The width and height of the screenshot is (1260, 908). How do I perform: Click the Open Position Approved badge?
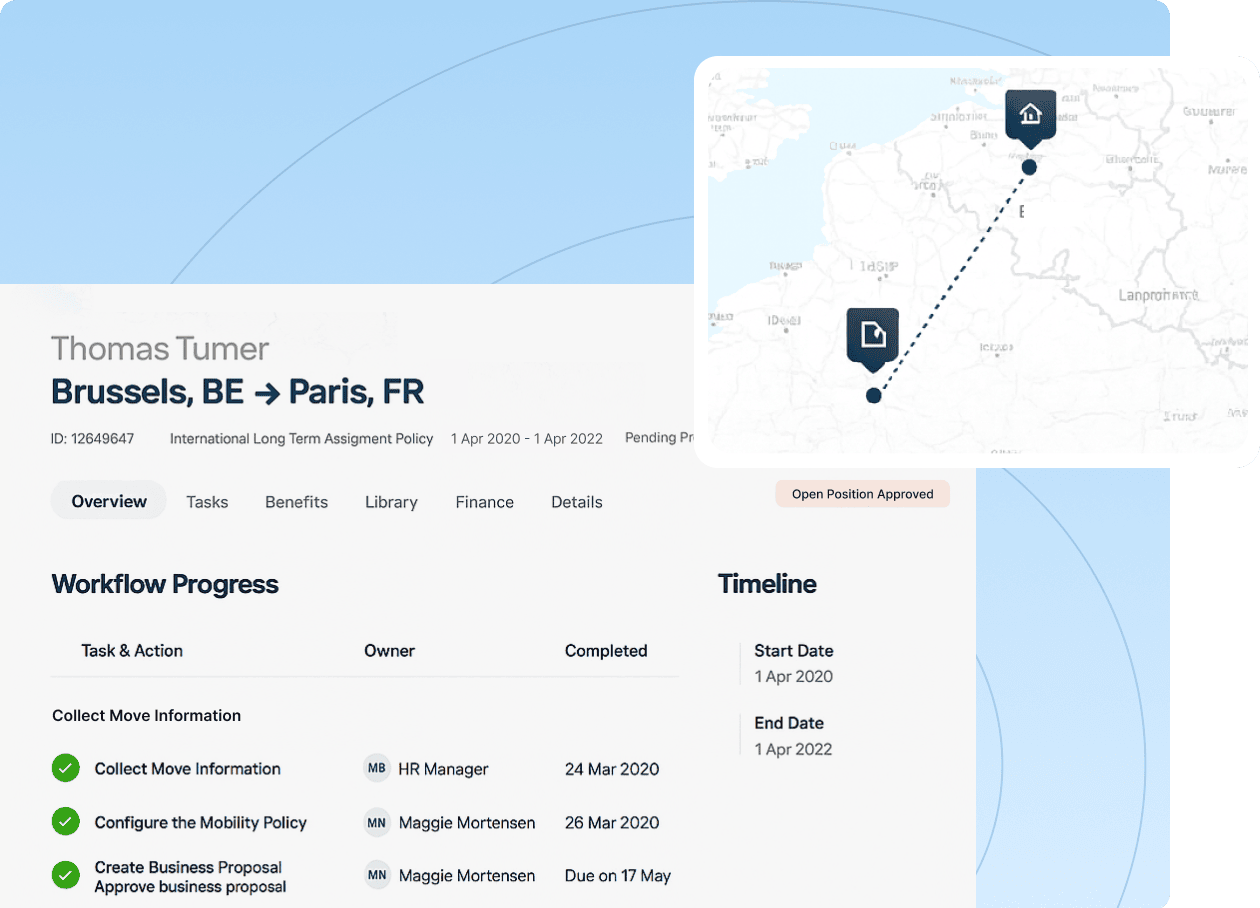tap(862, 494)
